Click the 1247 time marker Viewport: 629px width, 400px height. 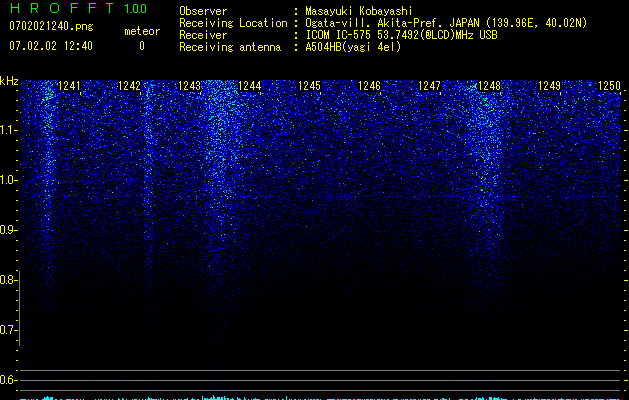429,86
